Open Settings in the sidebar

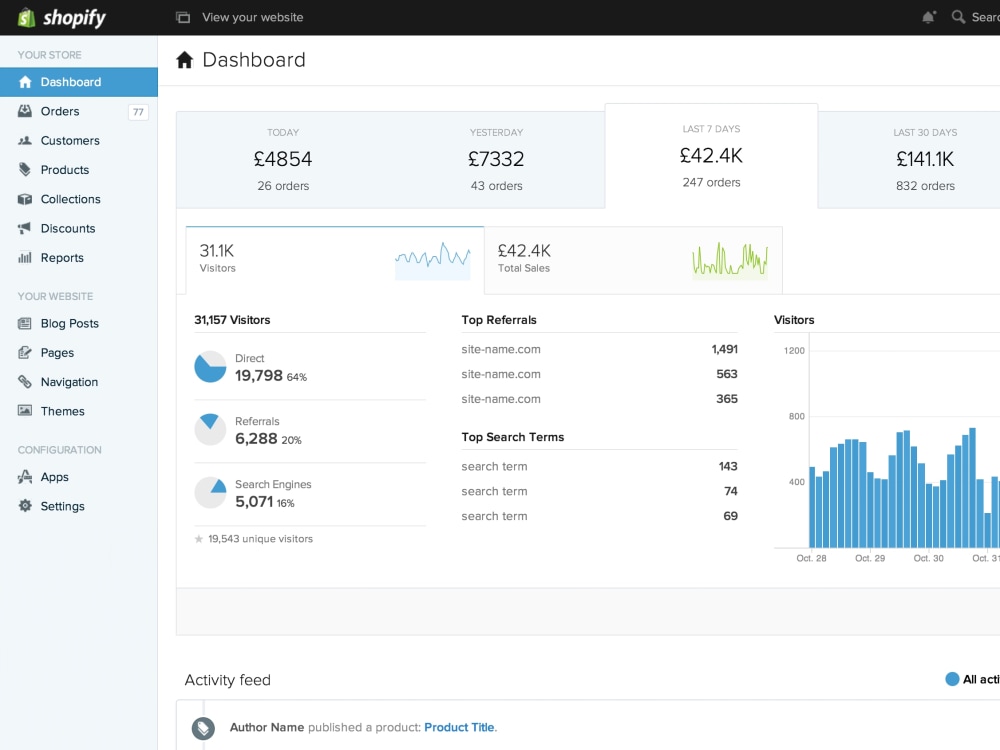coord(78,506)
